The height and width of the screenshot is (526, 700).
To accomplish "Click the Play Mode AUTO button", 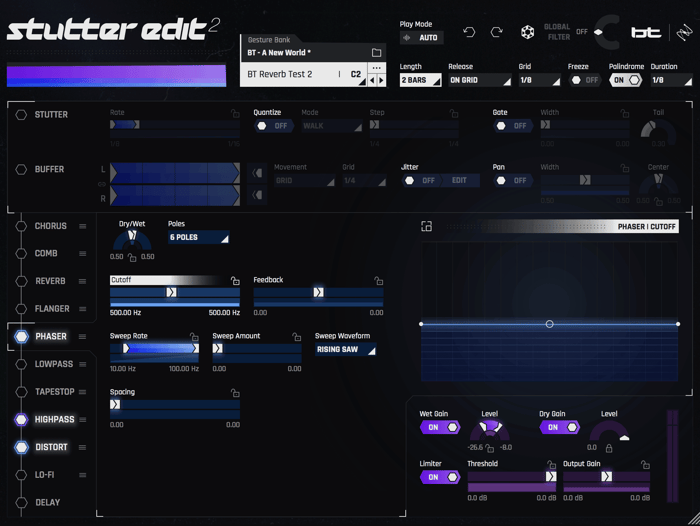I will [421, 38].
